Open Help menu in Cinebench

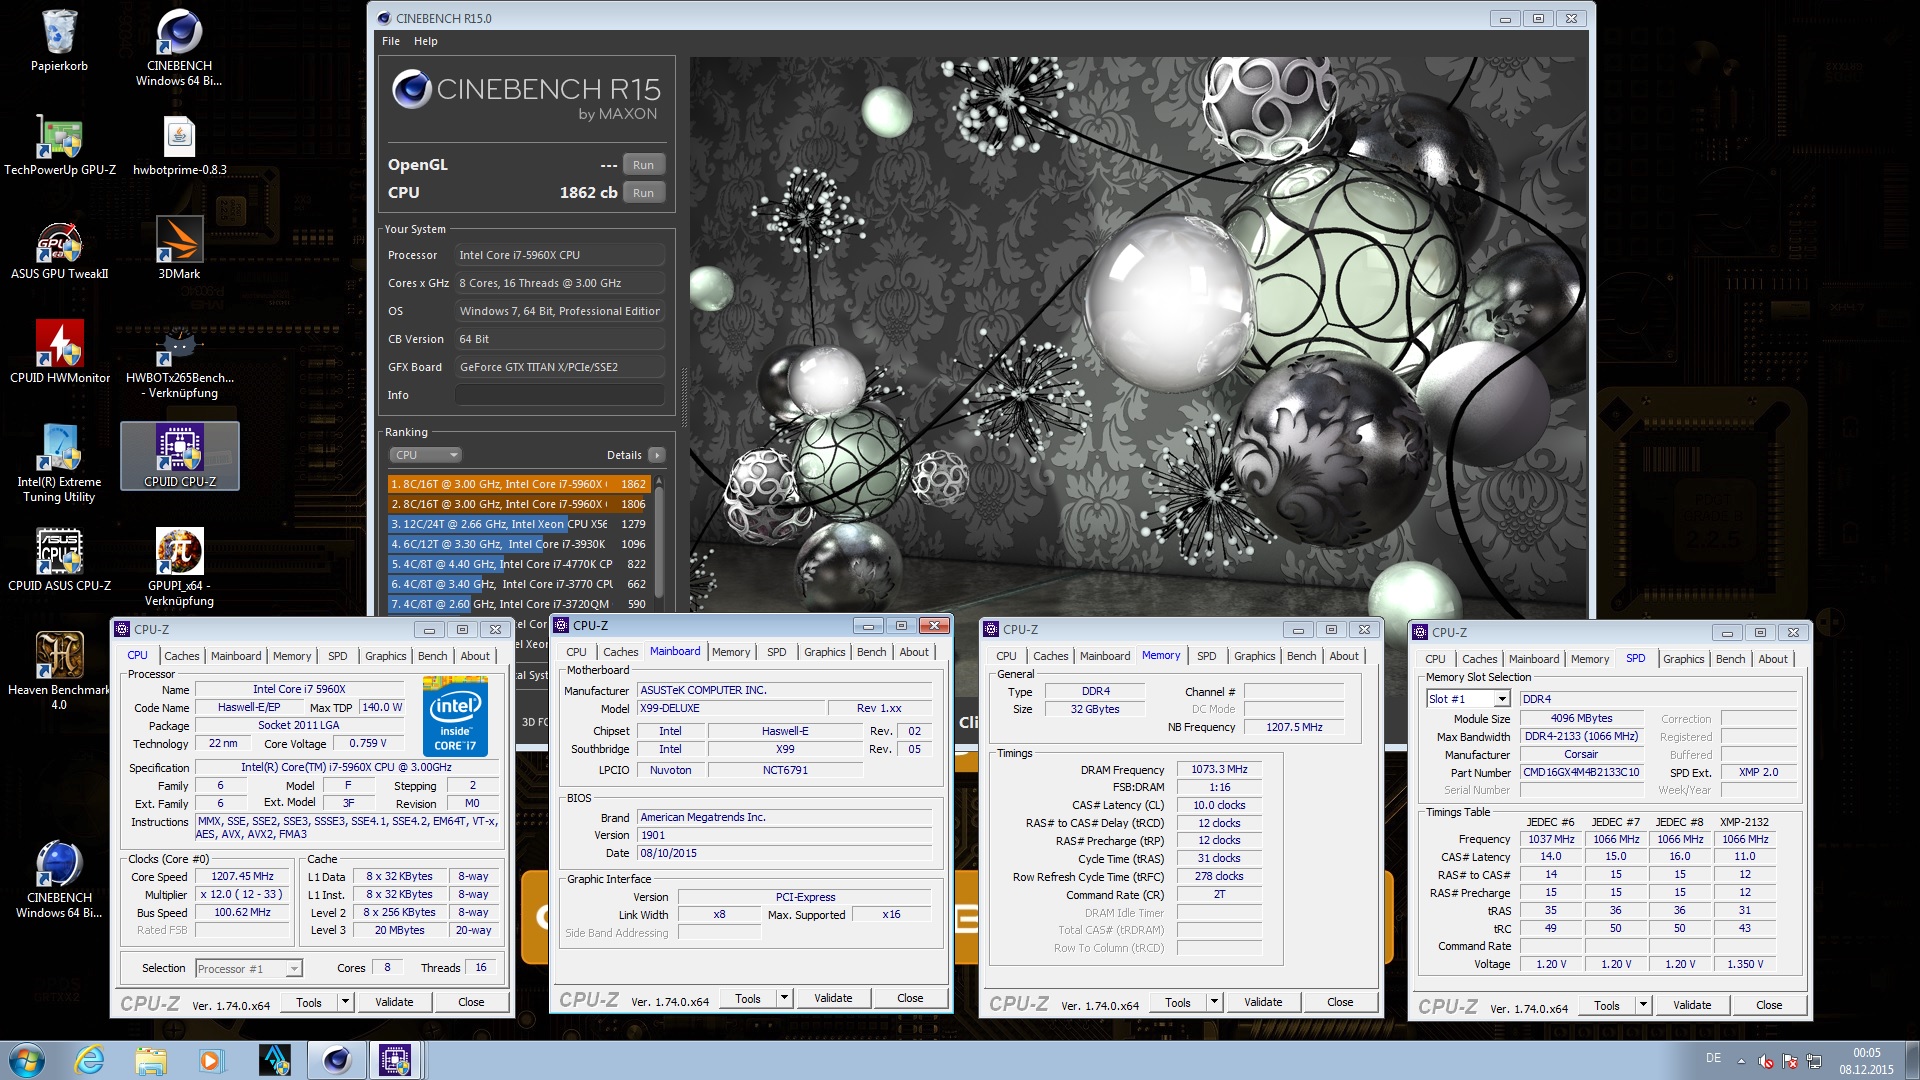click(x=426, y=41)
